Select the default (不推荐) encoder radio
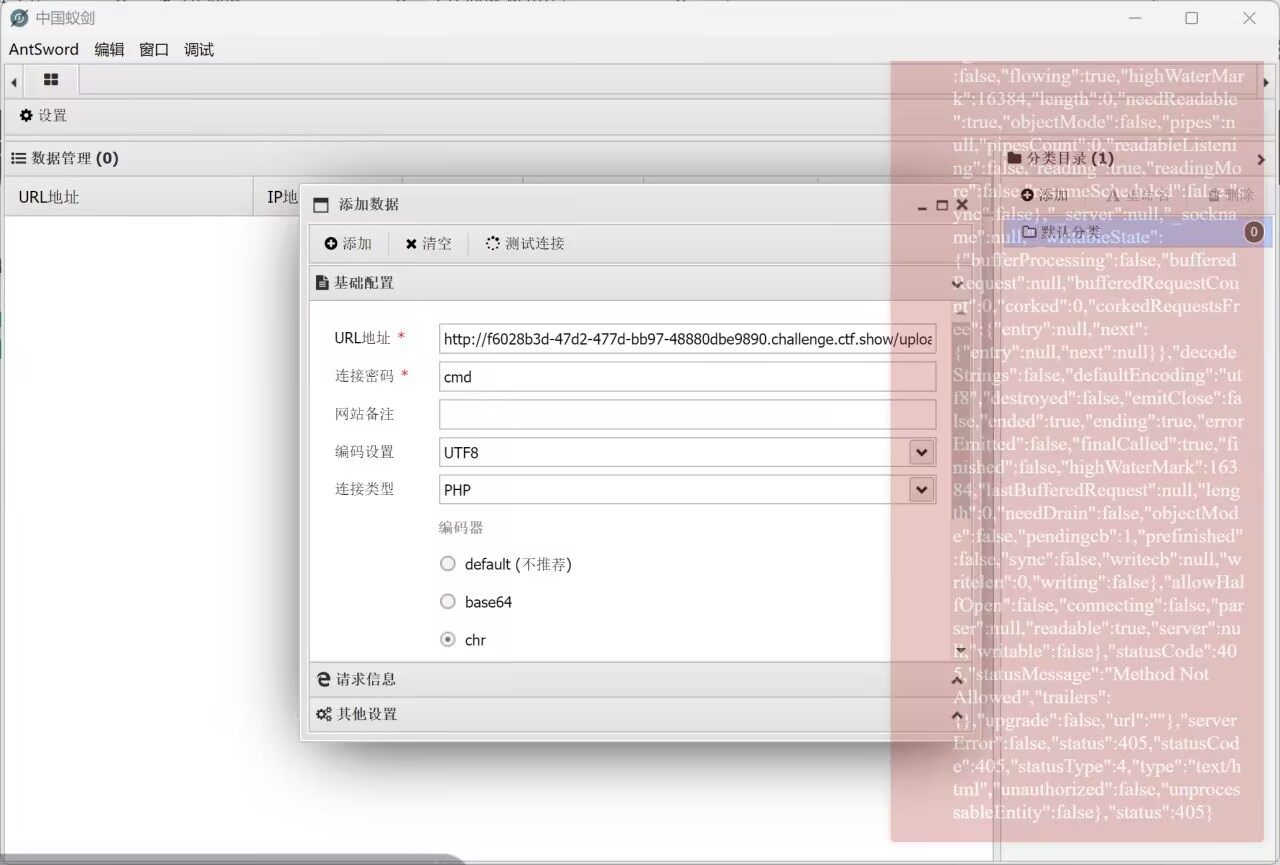This screenshot has width=1280, height=865. (448, 564)
